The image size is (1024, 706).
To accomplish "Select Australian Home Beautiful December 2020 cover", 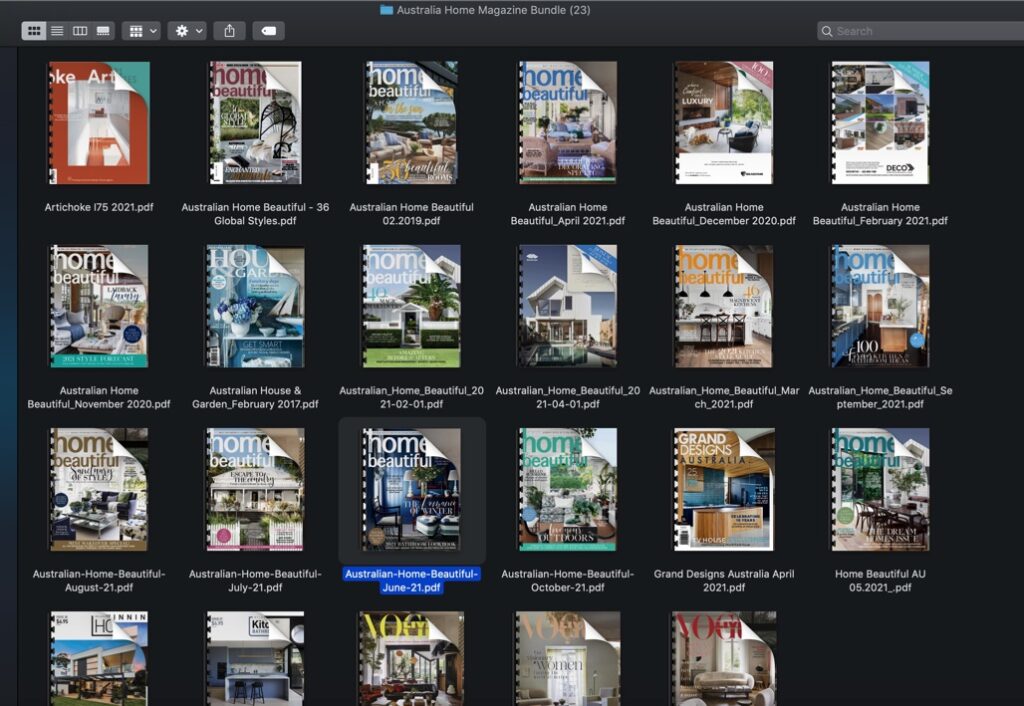I will tap(723, 123).
